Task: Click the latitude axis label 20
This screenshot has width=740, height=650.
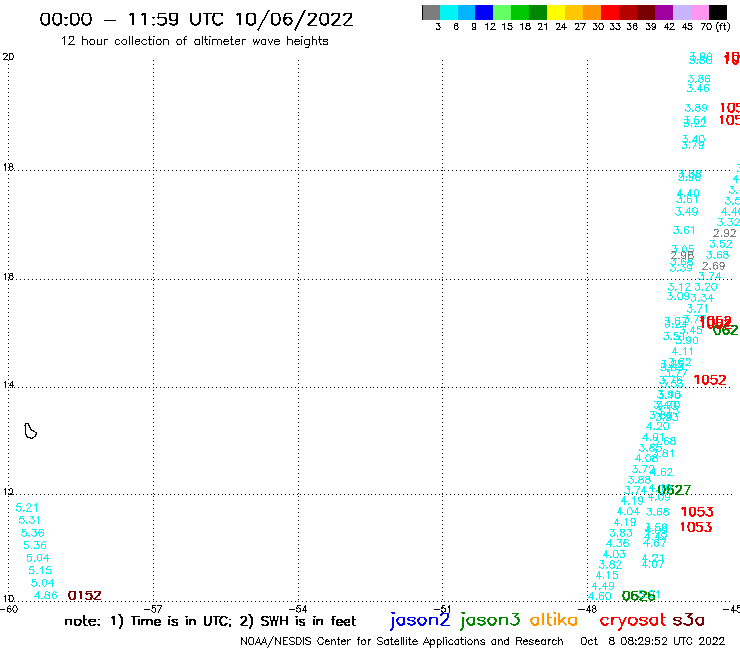Action: coord(8,57)
